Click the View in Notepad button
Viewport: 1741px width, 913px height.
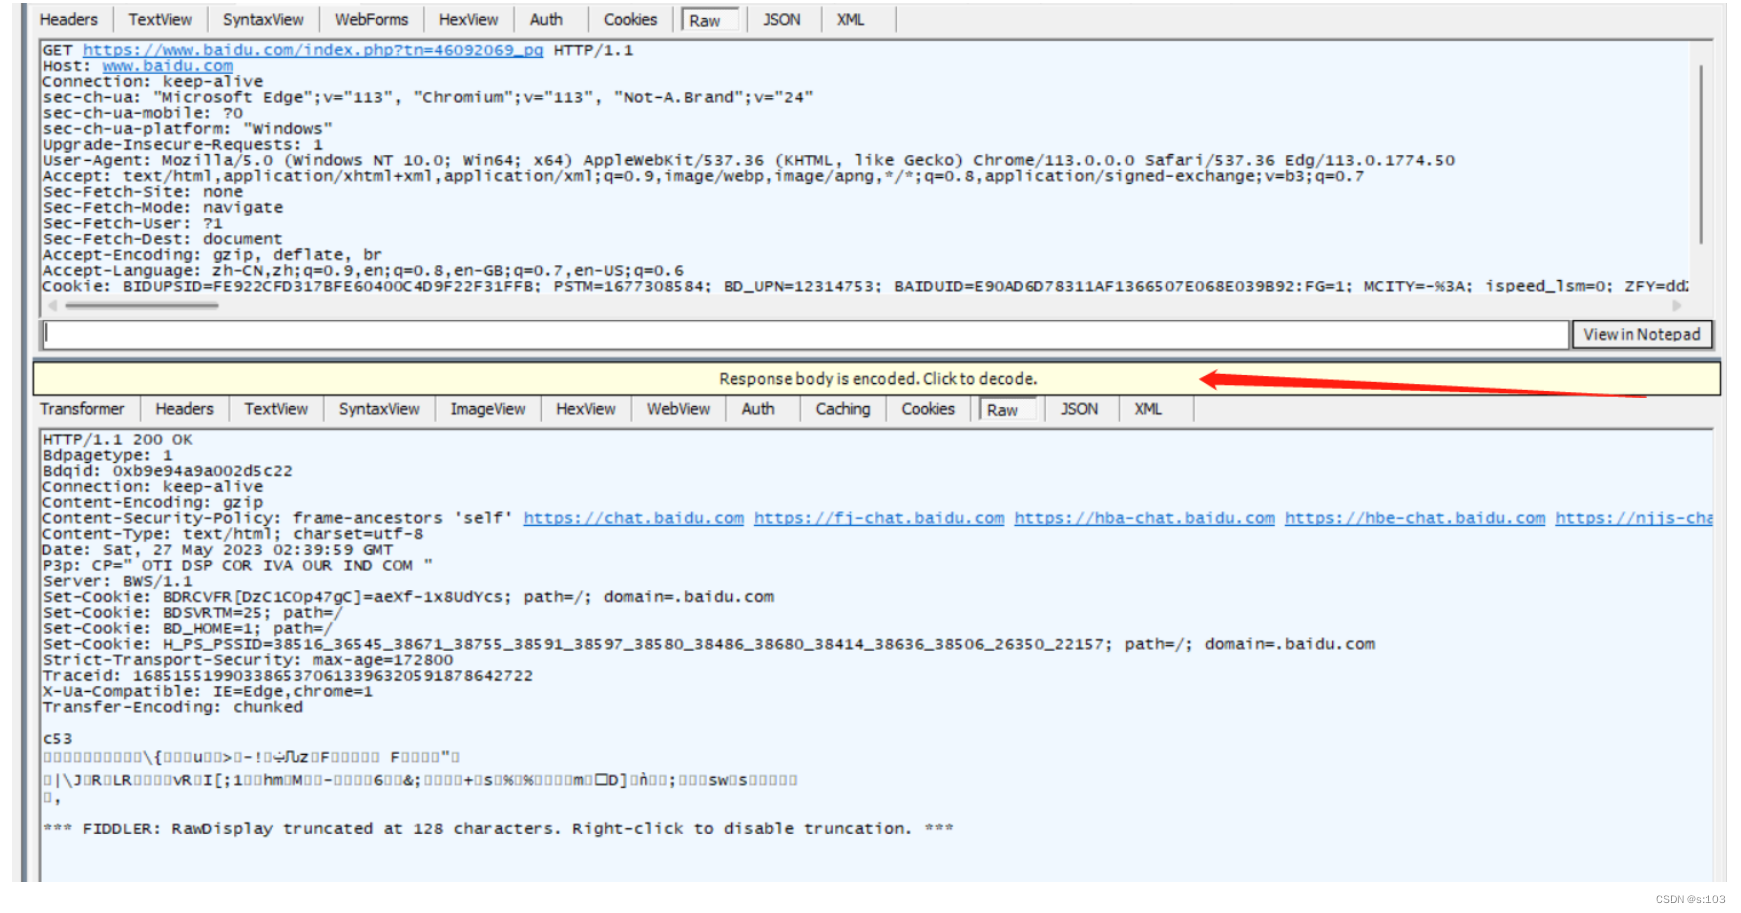click(x=1642, y=335)
